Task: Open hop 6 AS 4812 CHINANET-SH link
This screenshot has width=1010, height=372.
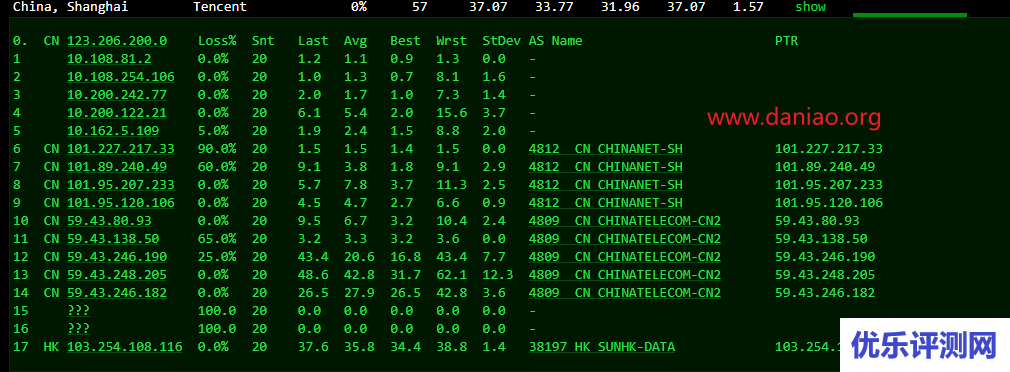Action: 606,149
